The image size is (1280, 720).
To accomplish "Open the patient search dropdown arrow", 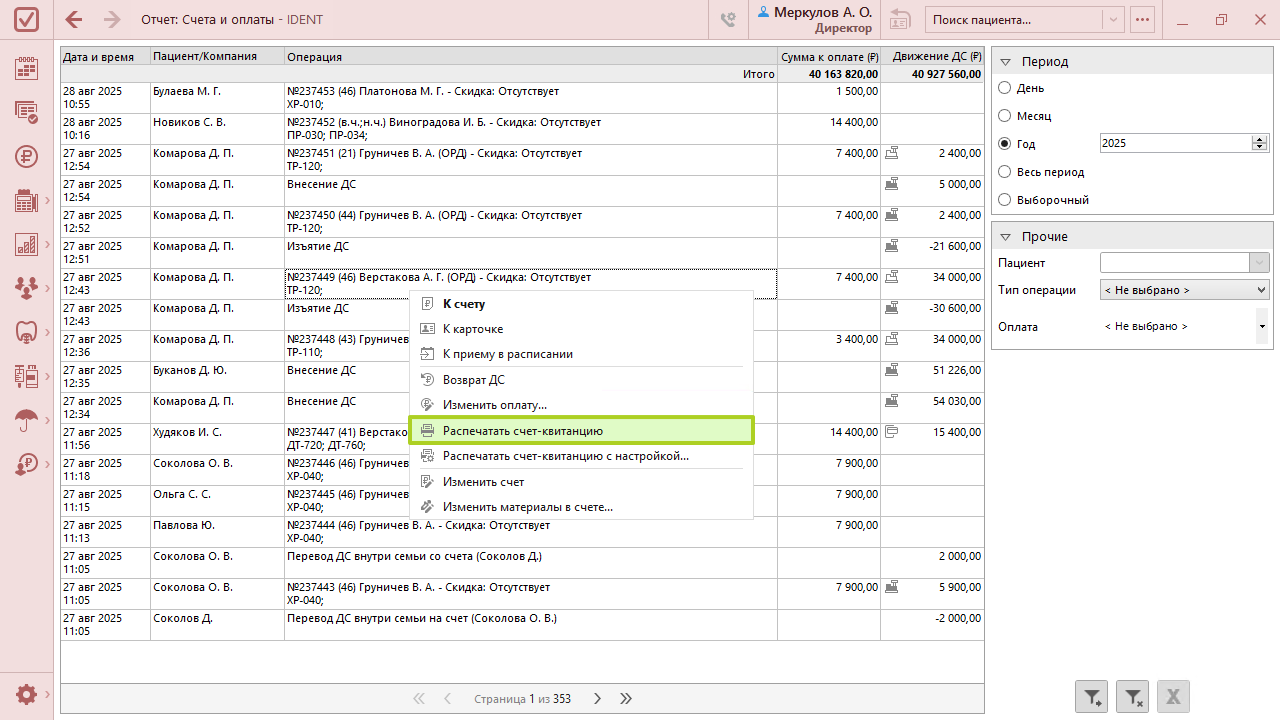I will click(x=1113, y=19).
